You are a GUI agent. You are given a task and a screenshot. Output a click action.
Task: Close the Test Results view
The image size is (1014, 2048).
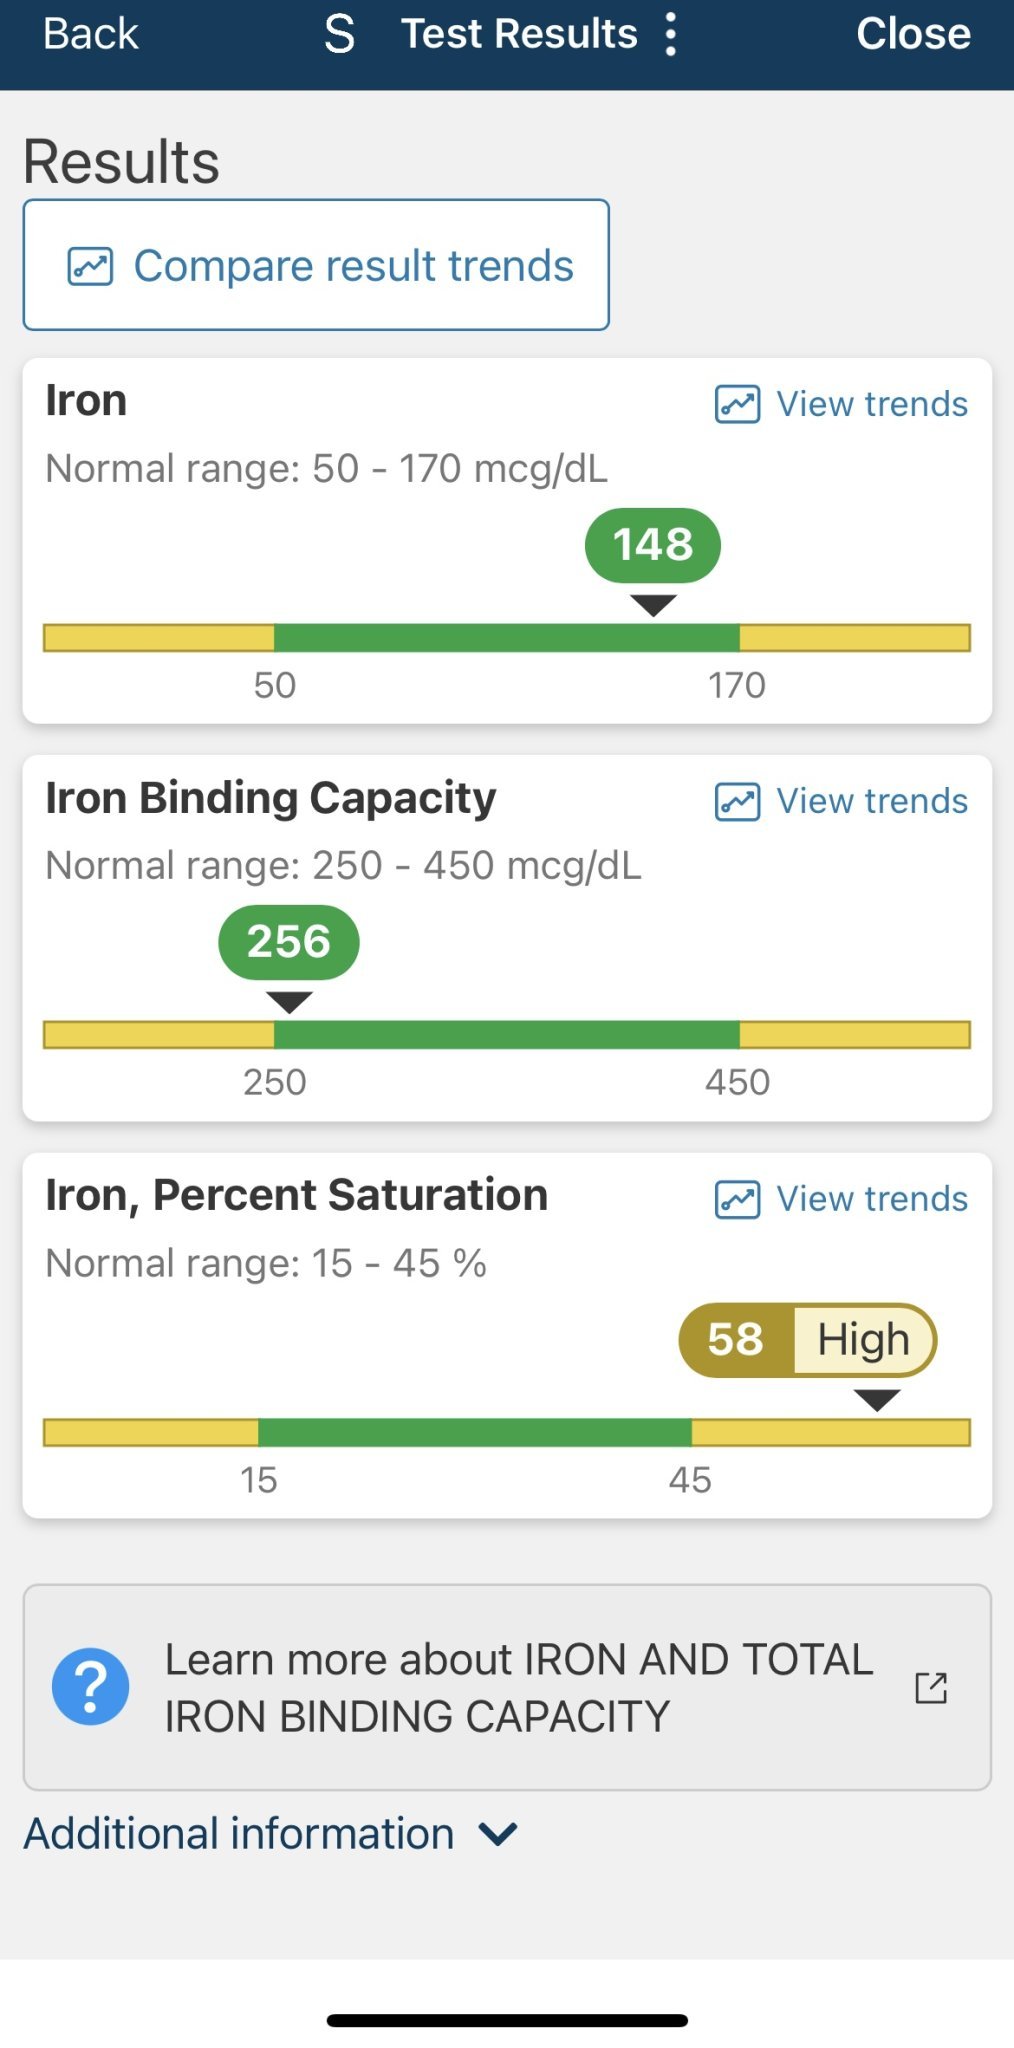coord(913,34)
